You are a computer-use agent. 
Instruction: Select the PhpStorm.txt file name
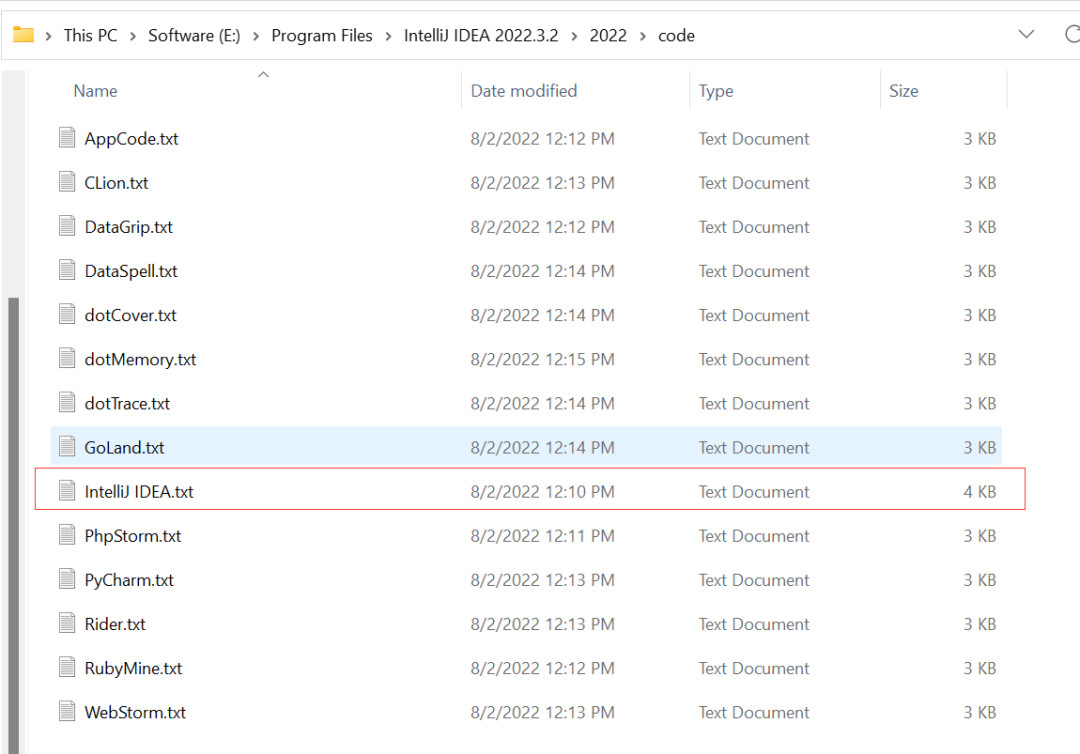pos(133,535)
